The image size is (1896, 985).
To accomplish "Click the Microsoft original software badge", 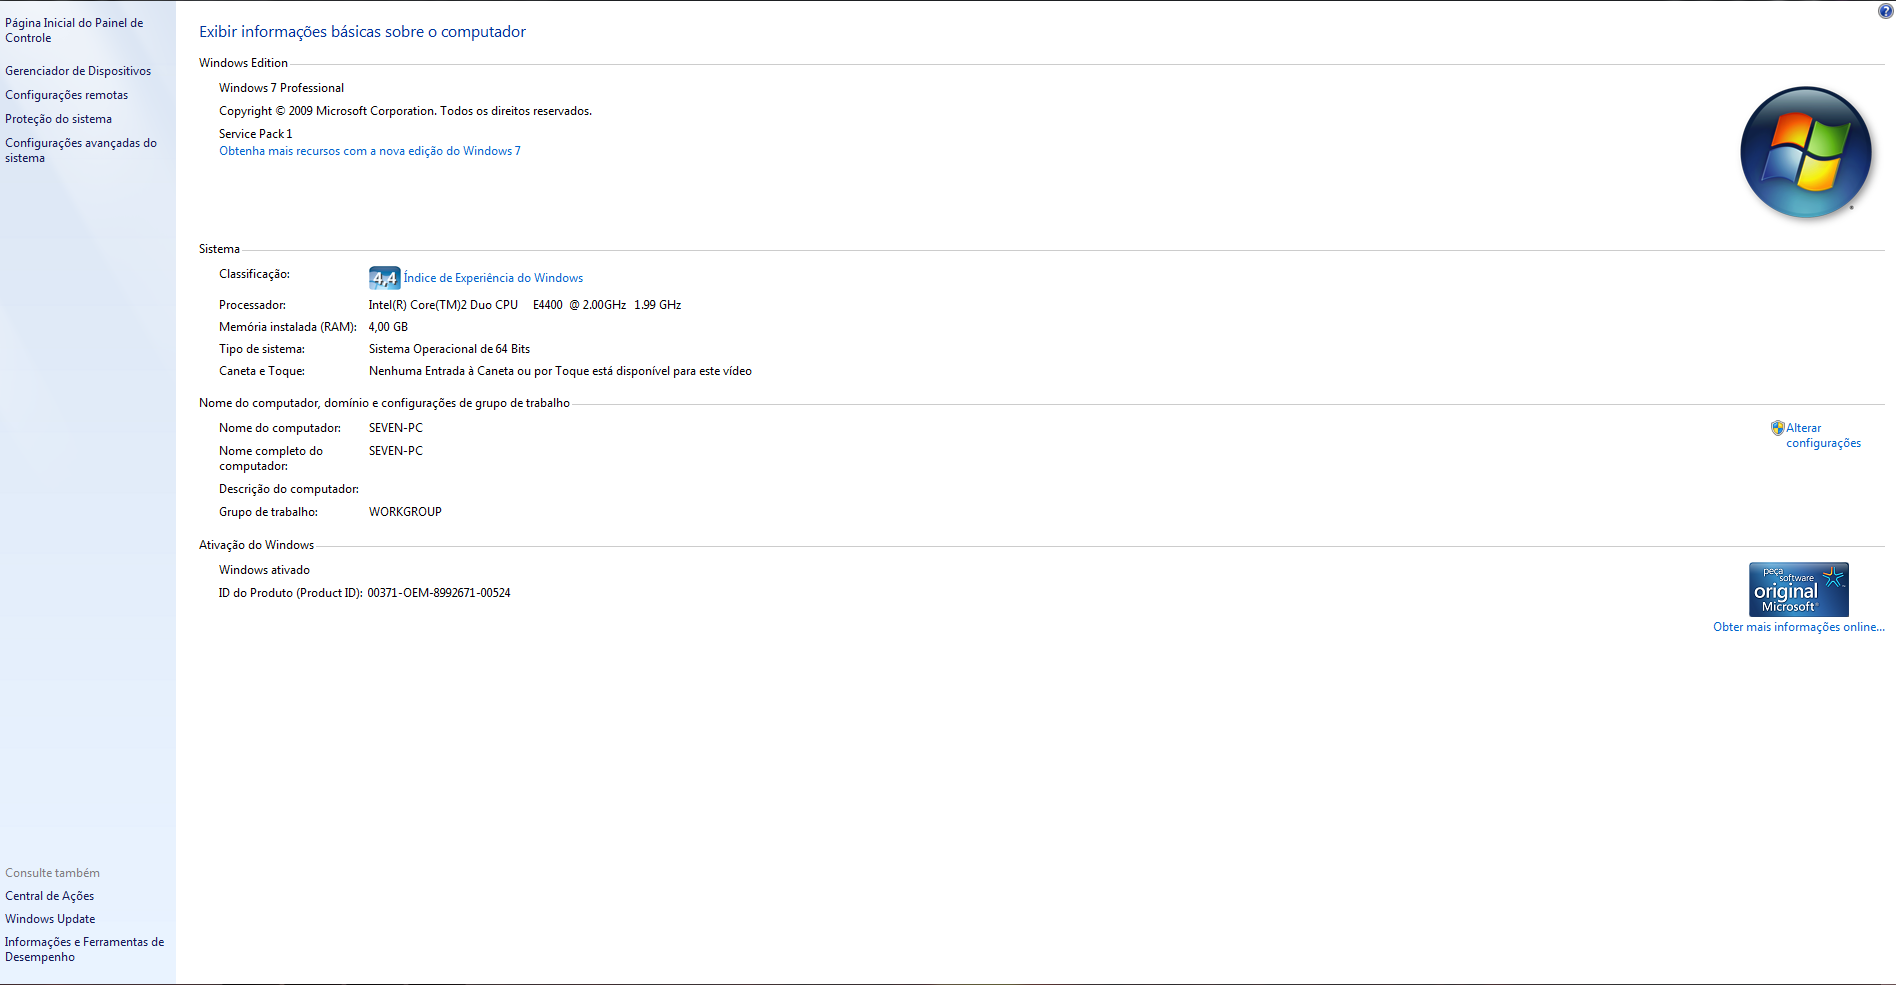I will click(1798, 589).
